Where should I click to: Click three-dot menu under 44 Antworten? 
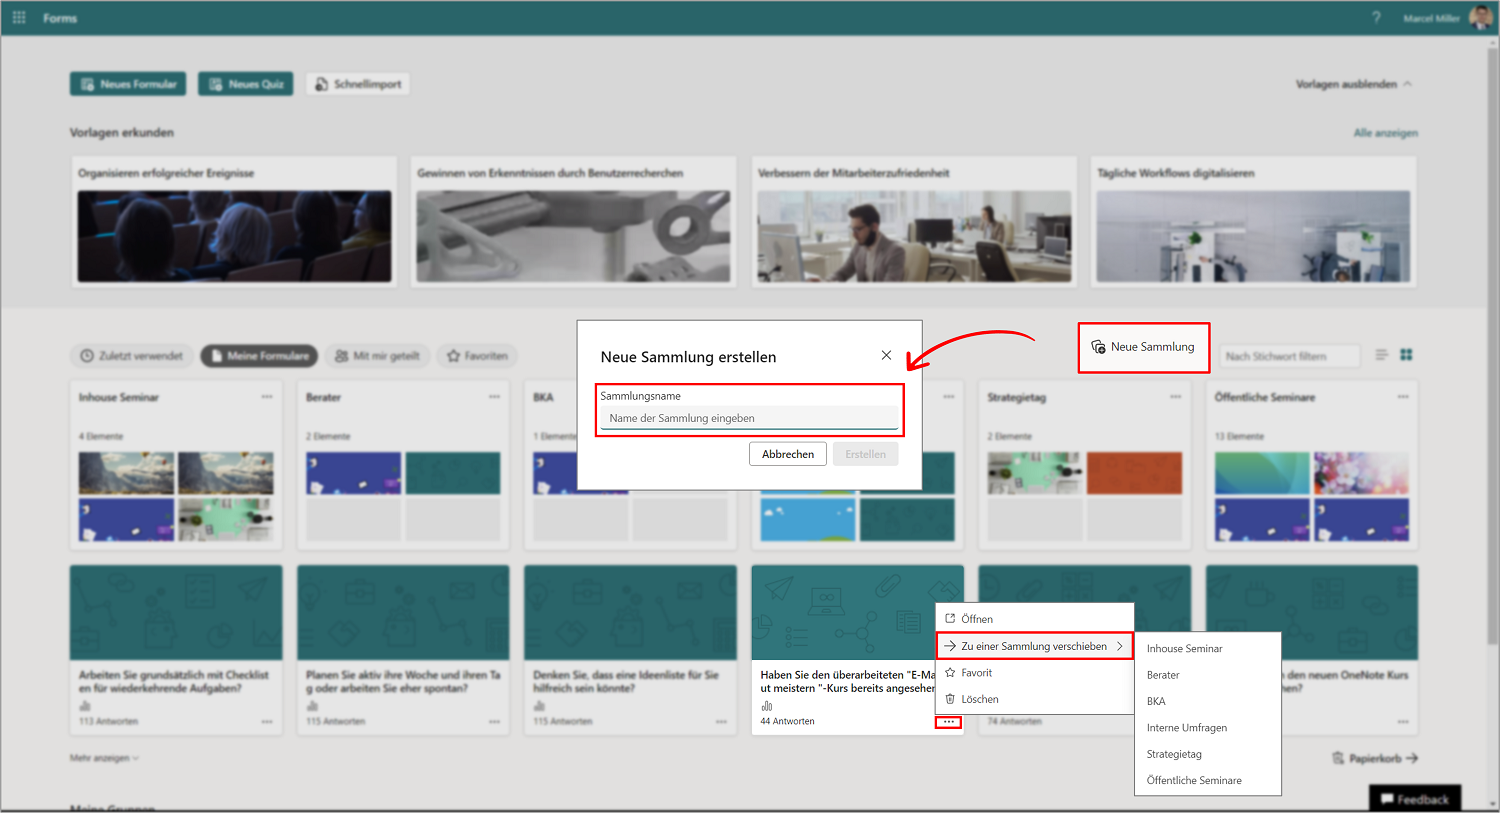tap(948, 722)
